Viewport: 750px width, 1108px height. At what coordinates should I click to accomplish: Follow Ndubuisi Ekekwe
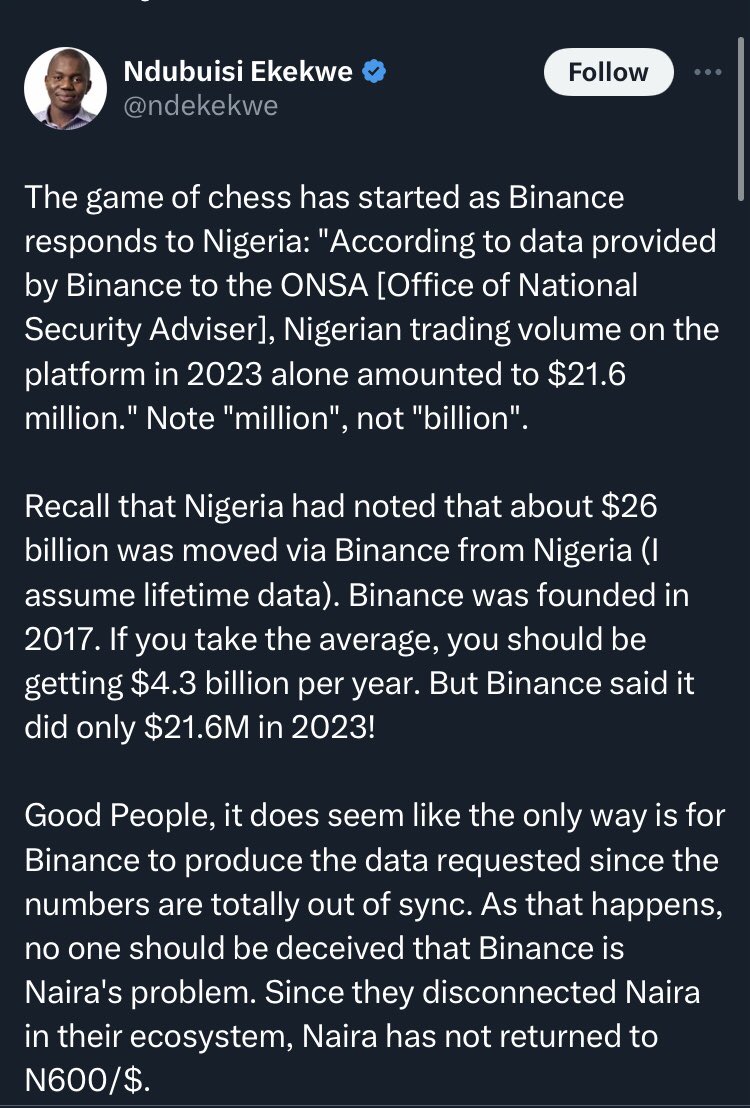tap(608, 72)
